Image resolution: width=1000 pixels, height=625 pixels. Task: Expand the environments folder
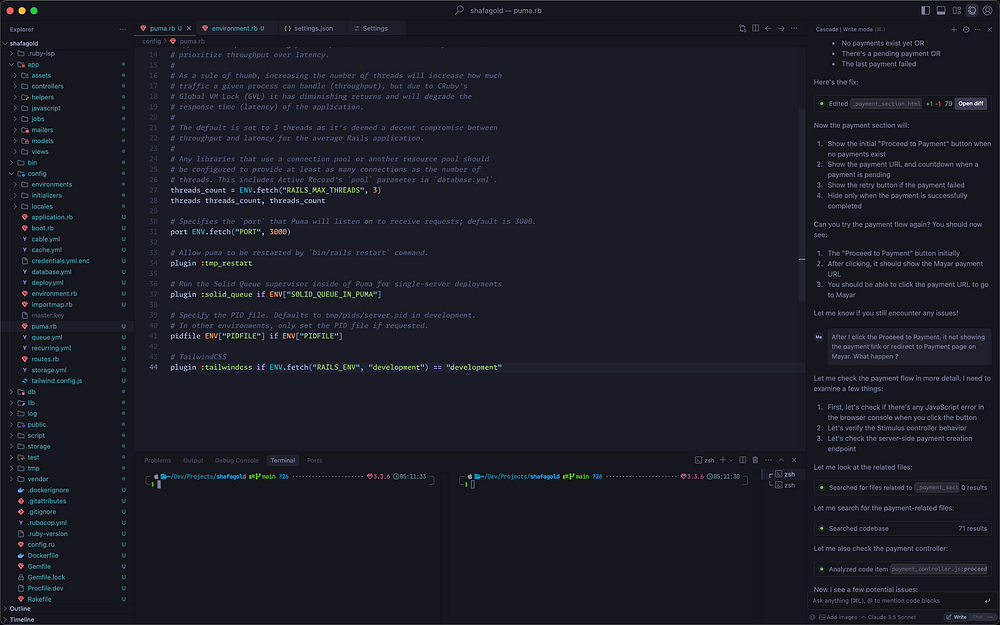tap(67, 184)
